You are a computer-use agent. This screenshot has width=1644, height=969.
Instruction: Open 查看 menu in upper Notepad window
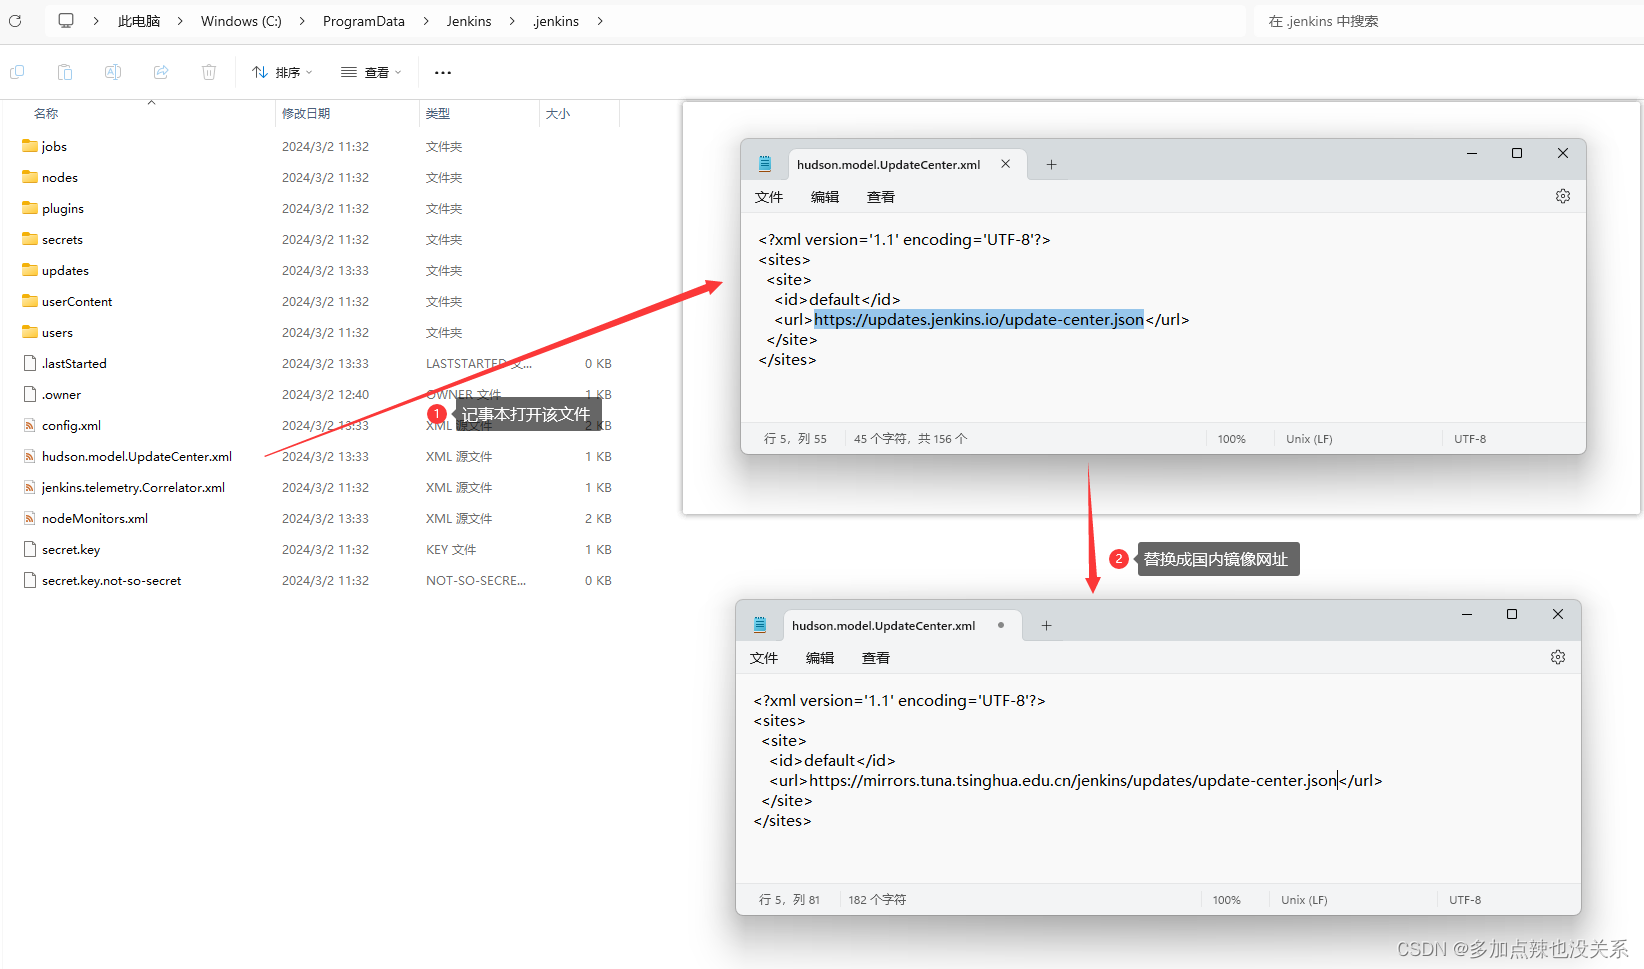click(881, 197)
